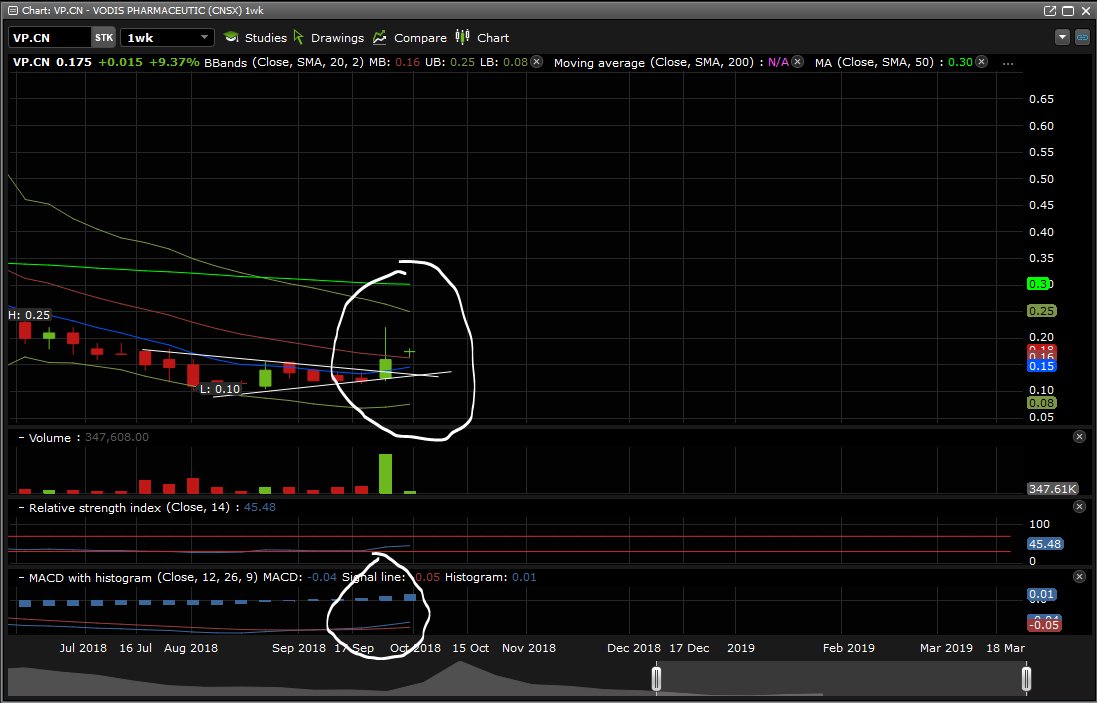The width and height of the screenshot is (1097, 703).
Task: Collapse the Relative strength index panel
Action: tap(22, 508)
